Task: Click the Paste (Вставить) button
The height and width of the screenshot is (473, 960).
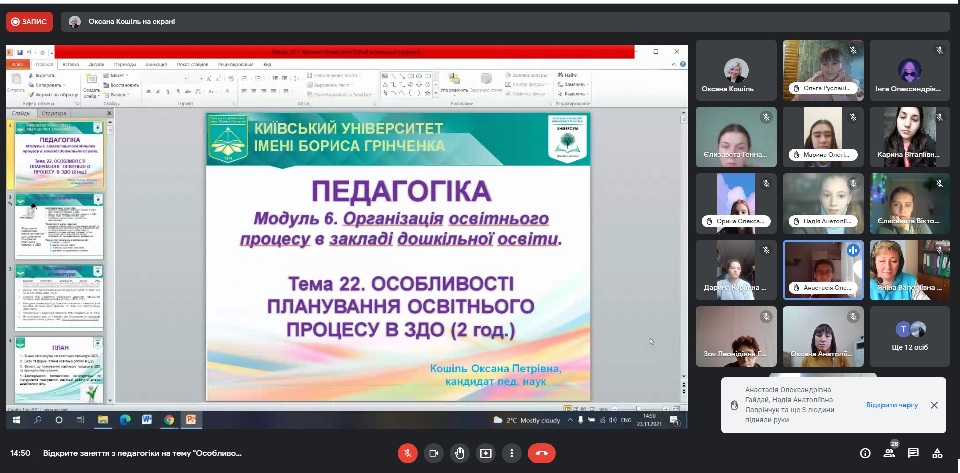Action: pyautogui.click(x=16, y=83)
